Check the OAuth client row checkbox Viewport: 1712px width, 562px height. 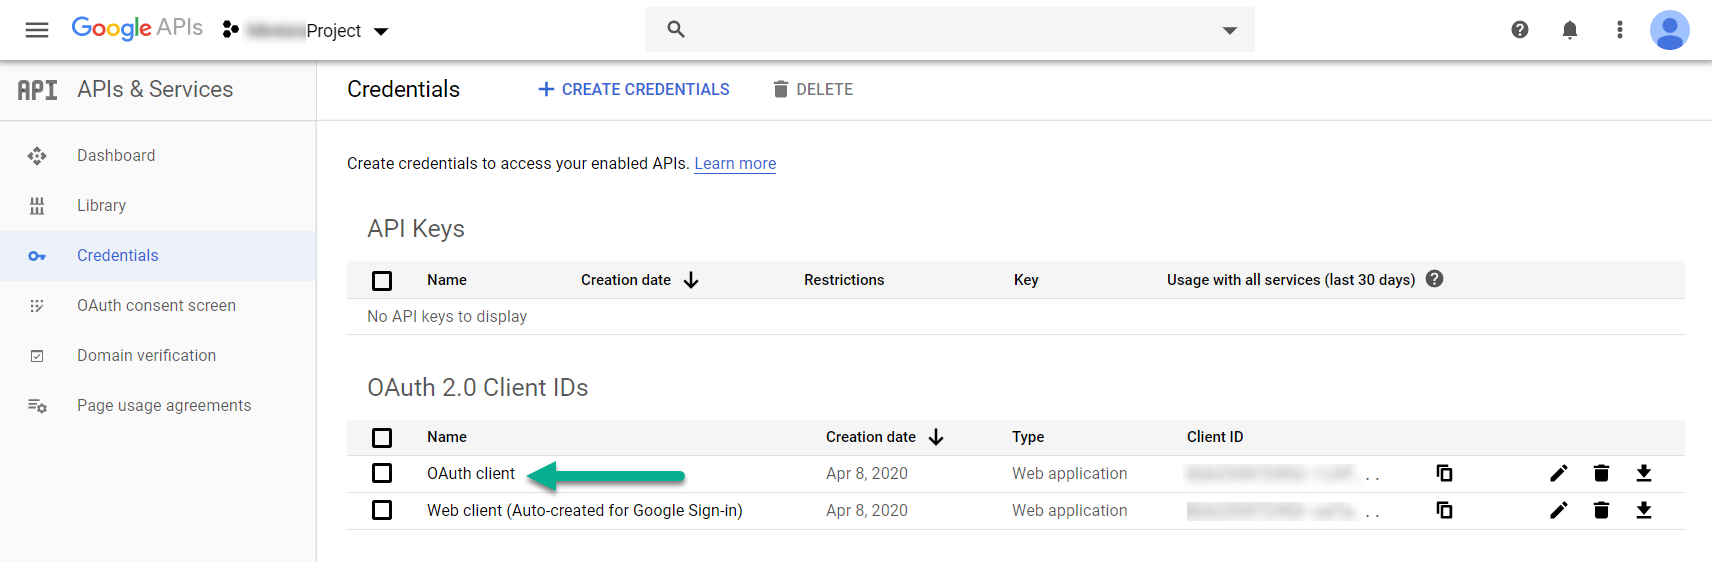pos(382,473)
